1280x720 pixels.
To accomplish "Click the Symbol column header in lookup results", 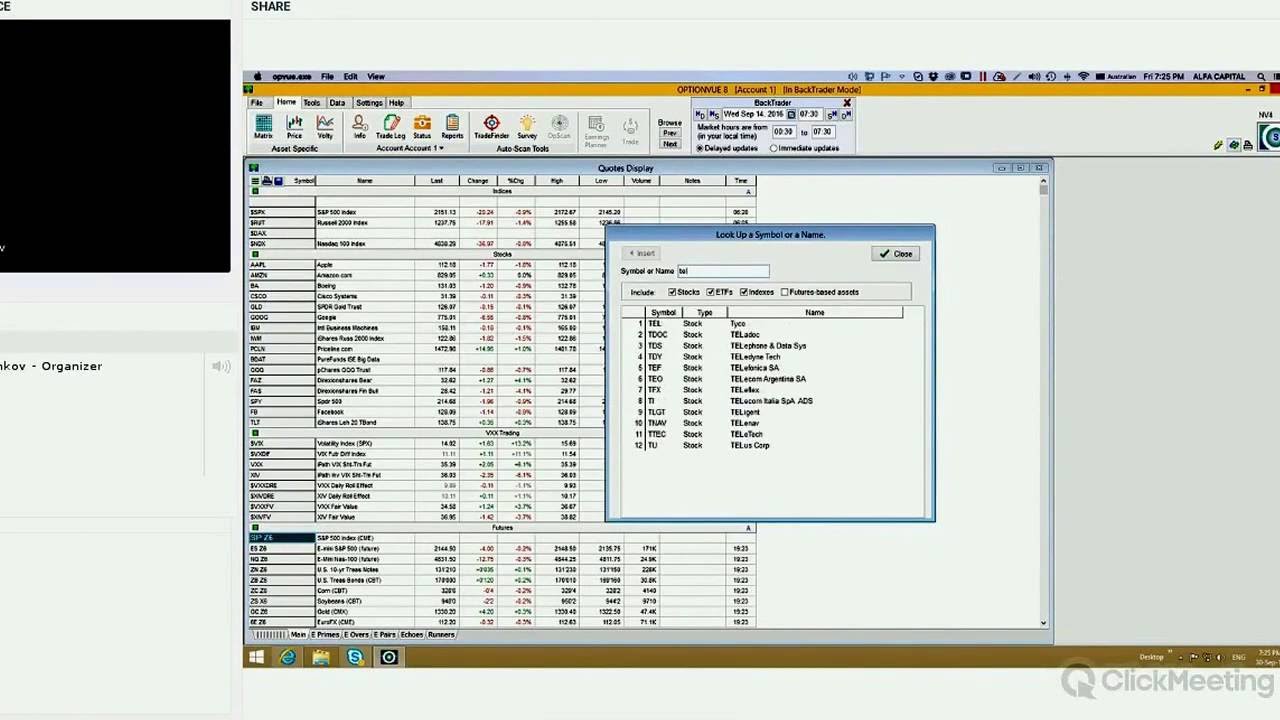I will [663, 313].
